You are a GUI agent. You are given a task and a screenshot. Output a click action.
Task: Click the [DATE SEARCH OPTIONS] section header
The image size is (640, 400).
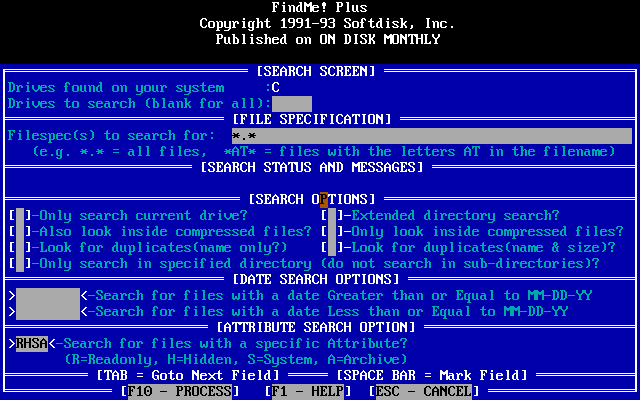[x=316, y=280]
